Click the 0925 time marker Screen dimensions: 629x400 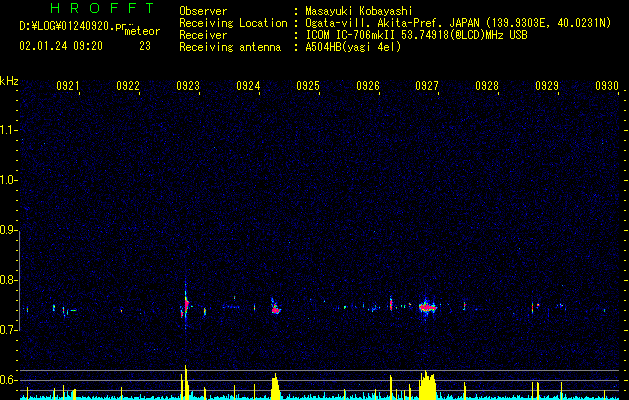click(x=308, y=85)
